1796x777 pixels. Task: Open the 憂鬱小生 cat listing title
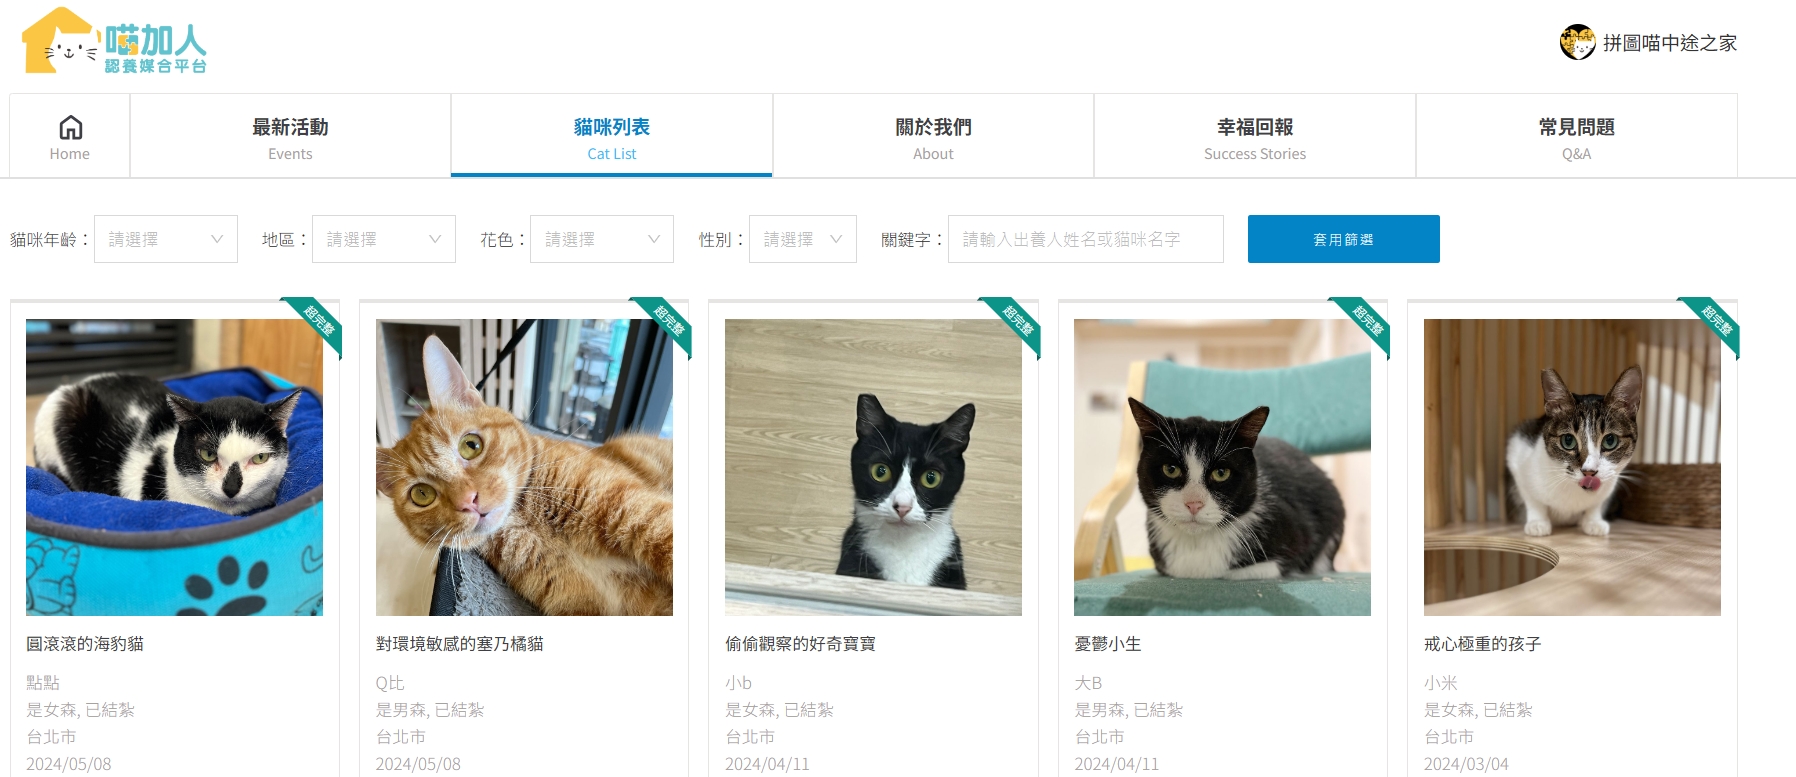tap(1108, 644)
